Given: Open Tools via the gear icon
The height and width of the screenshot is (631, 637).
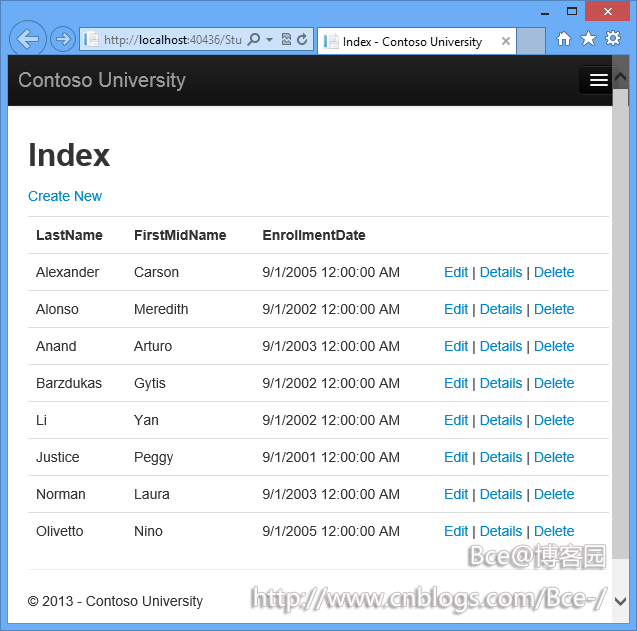Looking at the screenshot, I should [x=613, y=39].
